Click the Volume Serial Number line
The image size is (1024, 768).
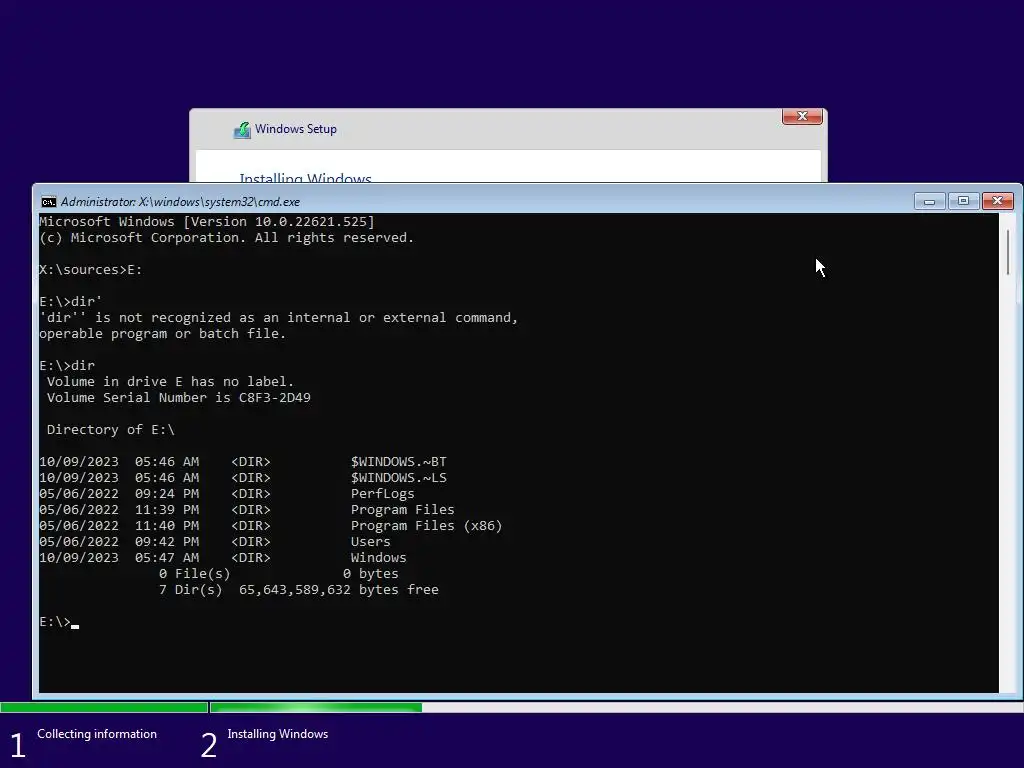coord(178,398)
